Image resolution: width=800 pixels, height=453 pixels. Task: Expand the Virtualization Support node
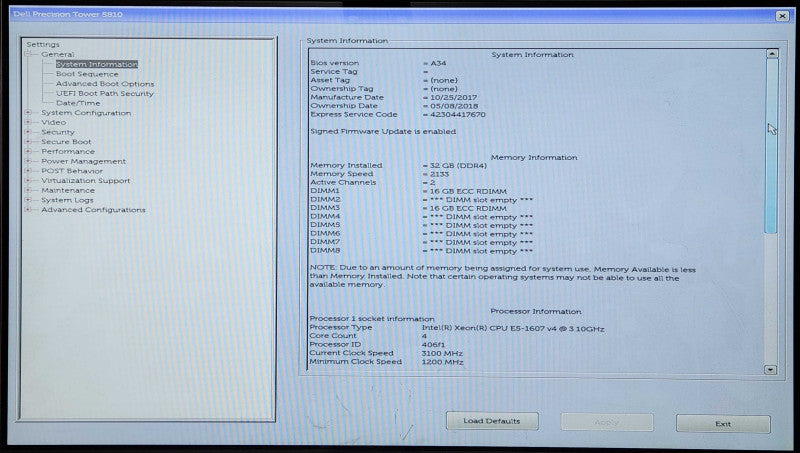[29, 181]
